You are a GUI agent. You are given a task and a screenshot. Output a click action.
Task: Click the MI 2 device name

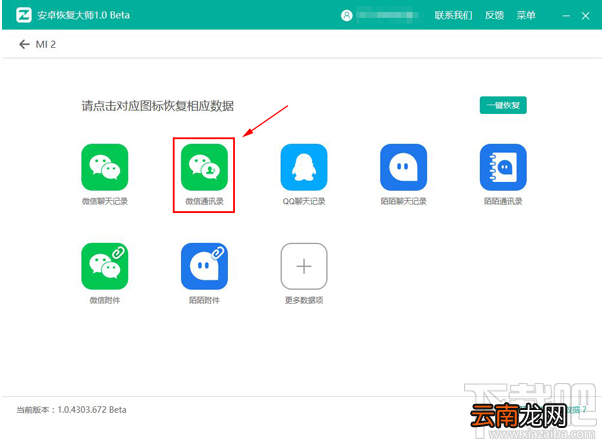pyautogui.click(x=45, y=44)
